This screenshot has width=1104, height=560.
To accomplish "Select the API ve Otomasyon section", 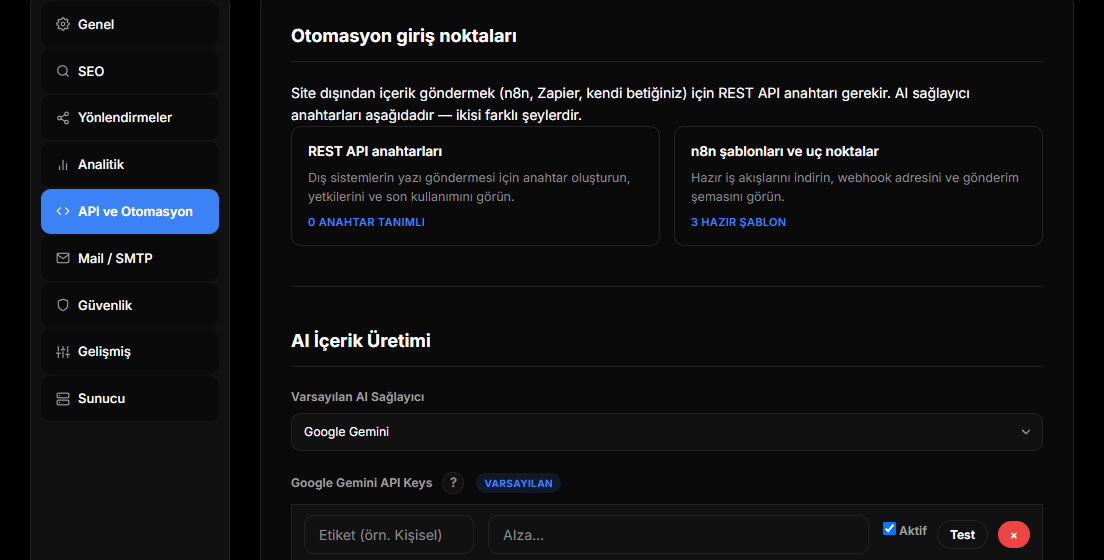I will coord(130,211).
